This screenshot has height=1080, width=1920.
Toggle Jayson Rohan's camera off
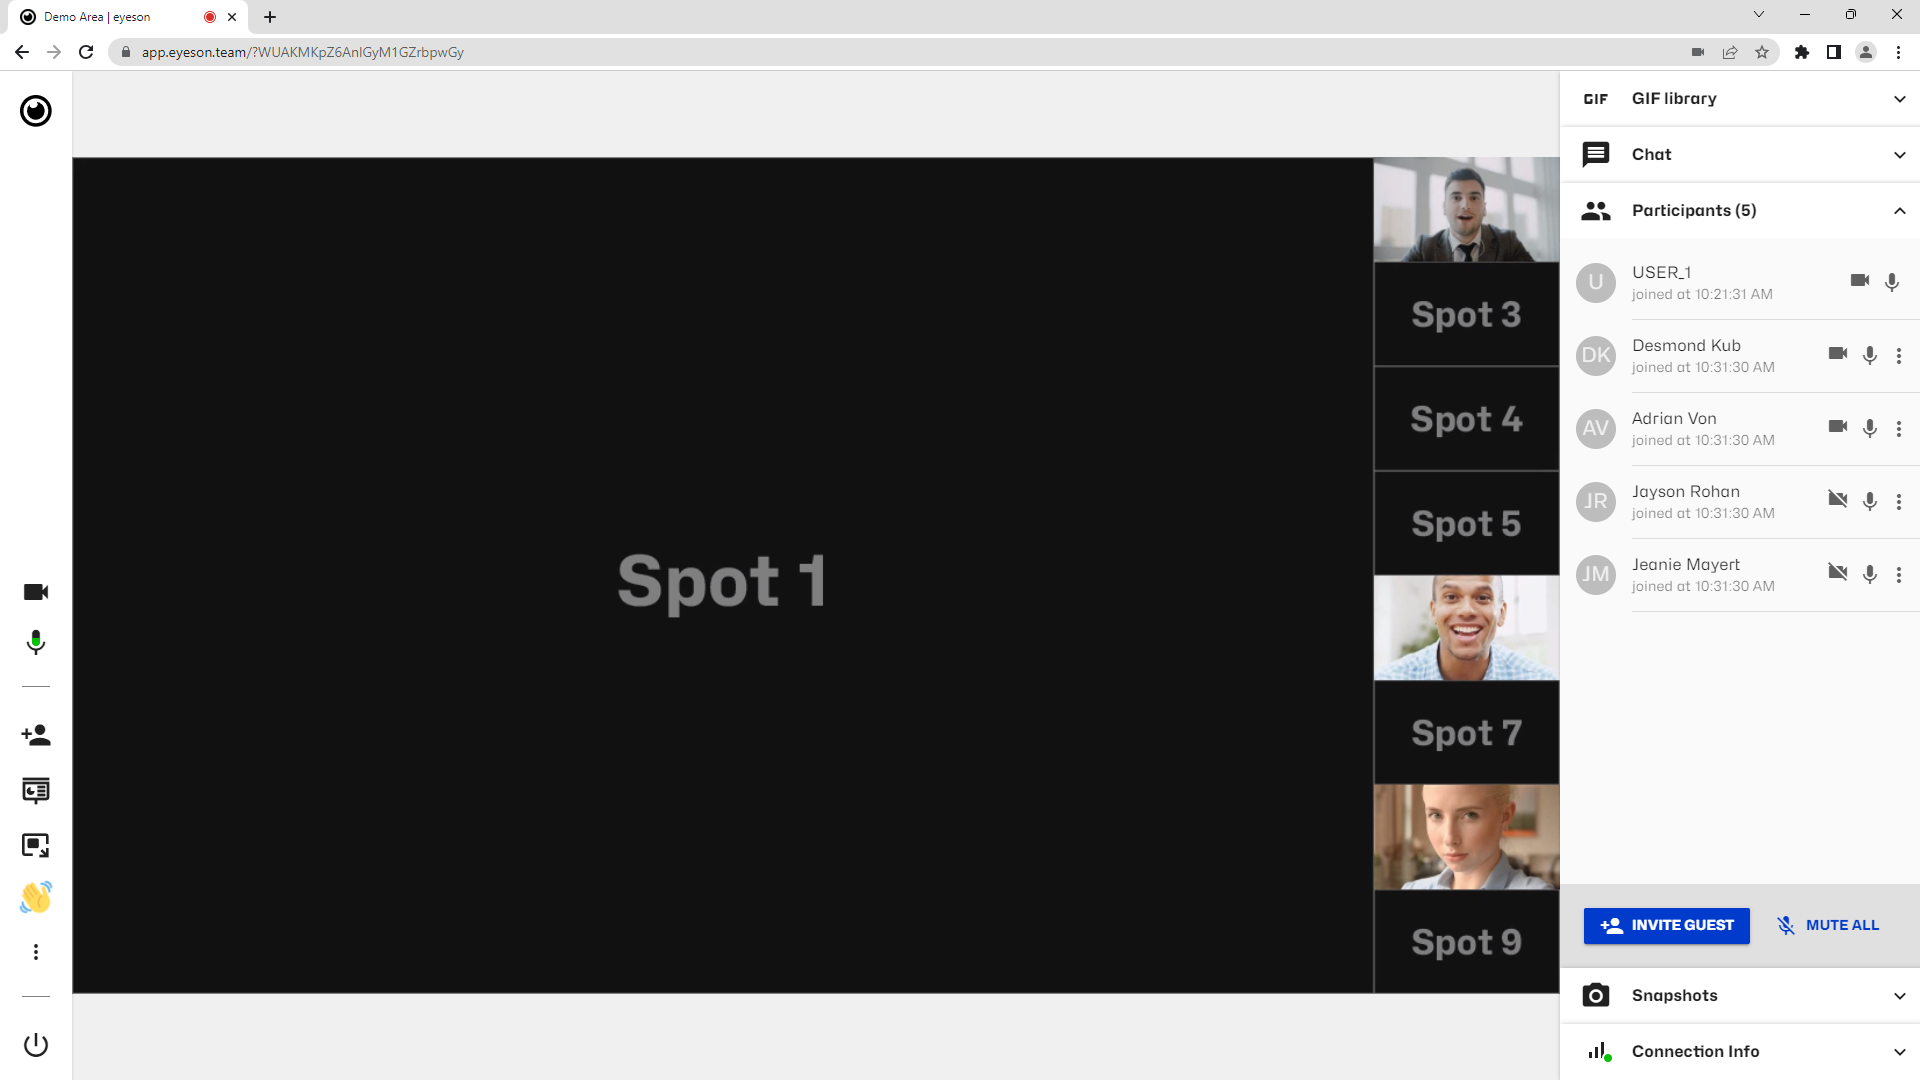(x=1837, y=500)
